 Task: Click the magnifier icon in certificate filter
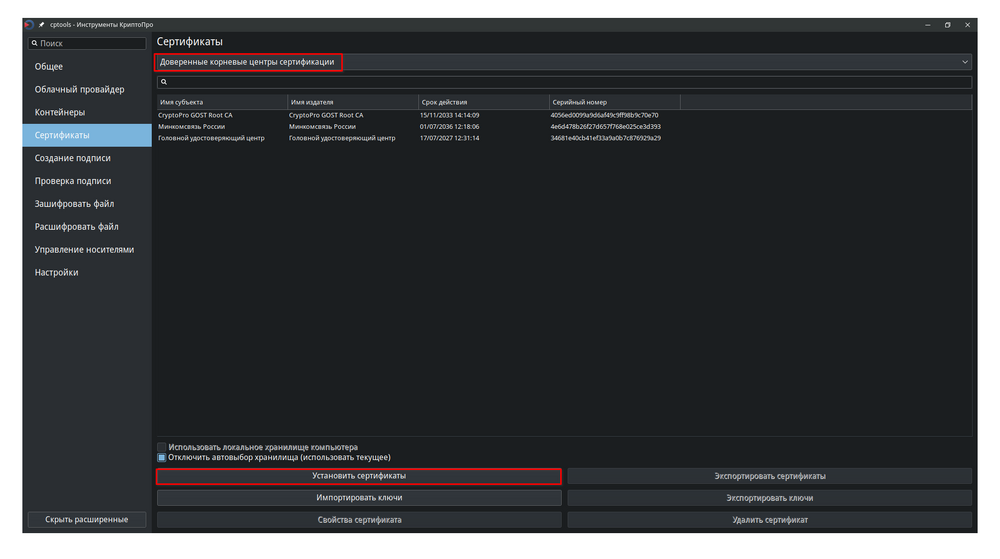(x=163, y=82)
